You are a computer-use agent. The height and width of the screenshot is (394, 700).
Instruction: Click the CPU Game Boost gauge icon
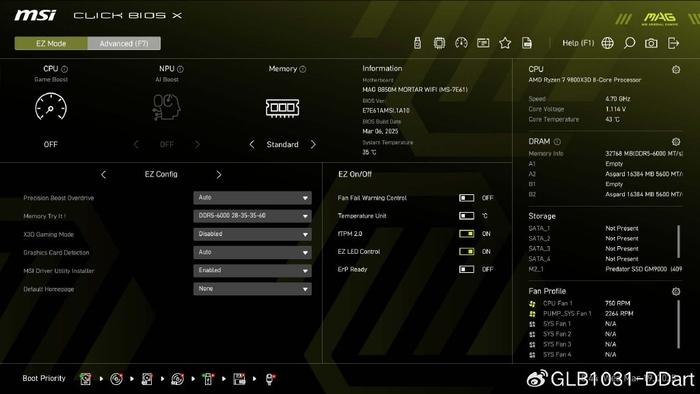pyautogui.click(x=51, y=107)
